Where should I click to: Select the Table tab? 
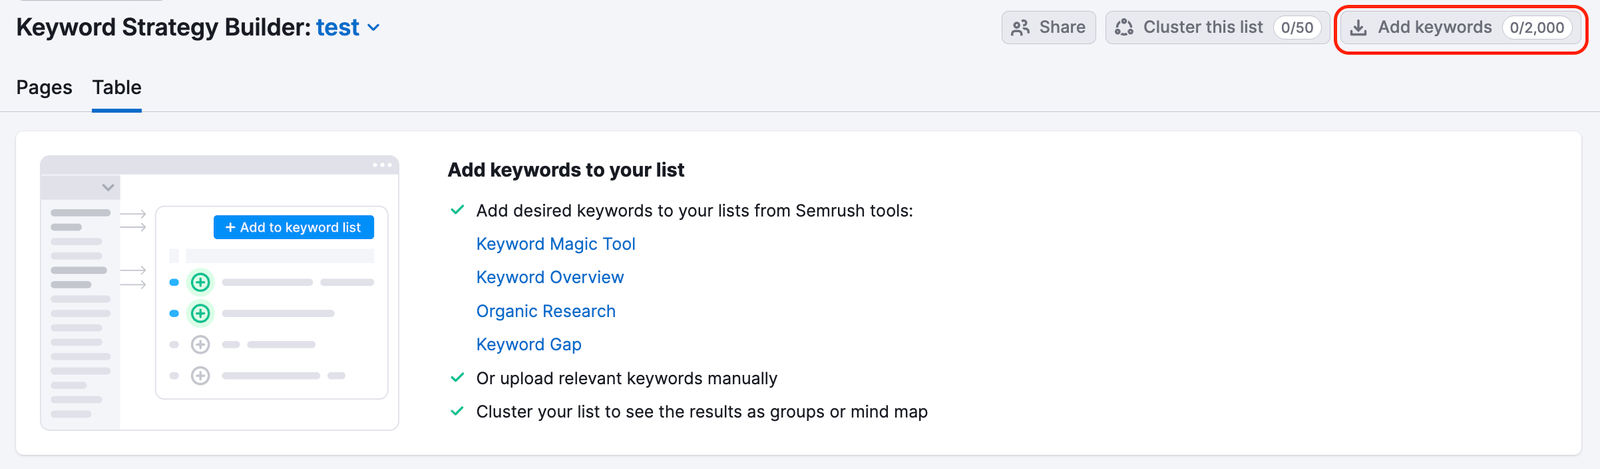tap(117, 88)
